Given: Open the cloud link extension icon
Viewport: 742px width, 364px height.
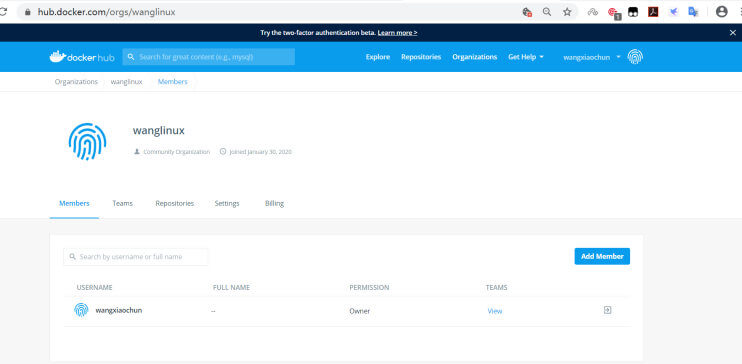Looking at the screenshot, I should click(x=593, y=12).
